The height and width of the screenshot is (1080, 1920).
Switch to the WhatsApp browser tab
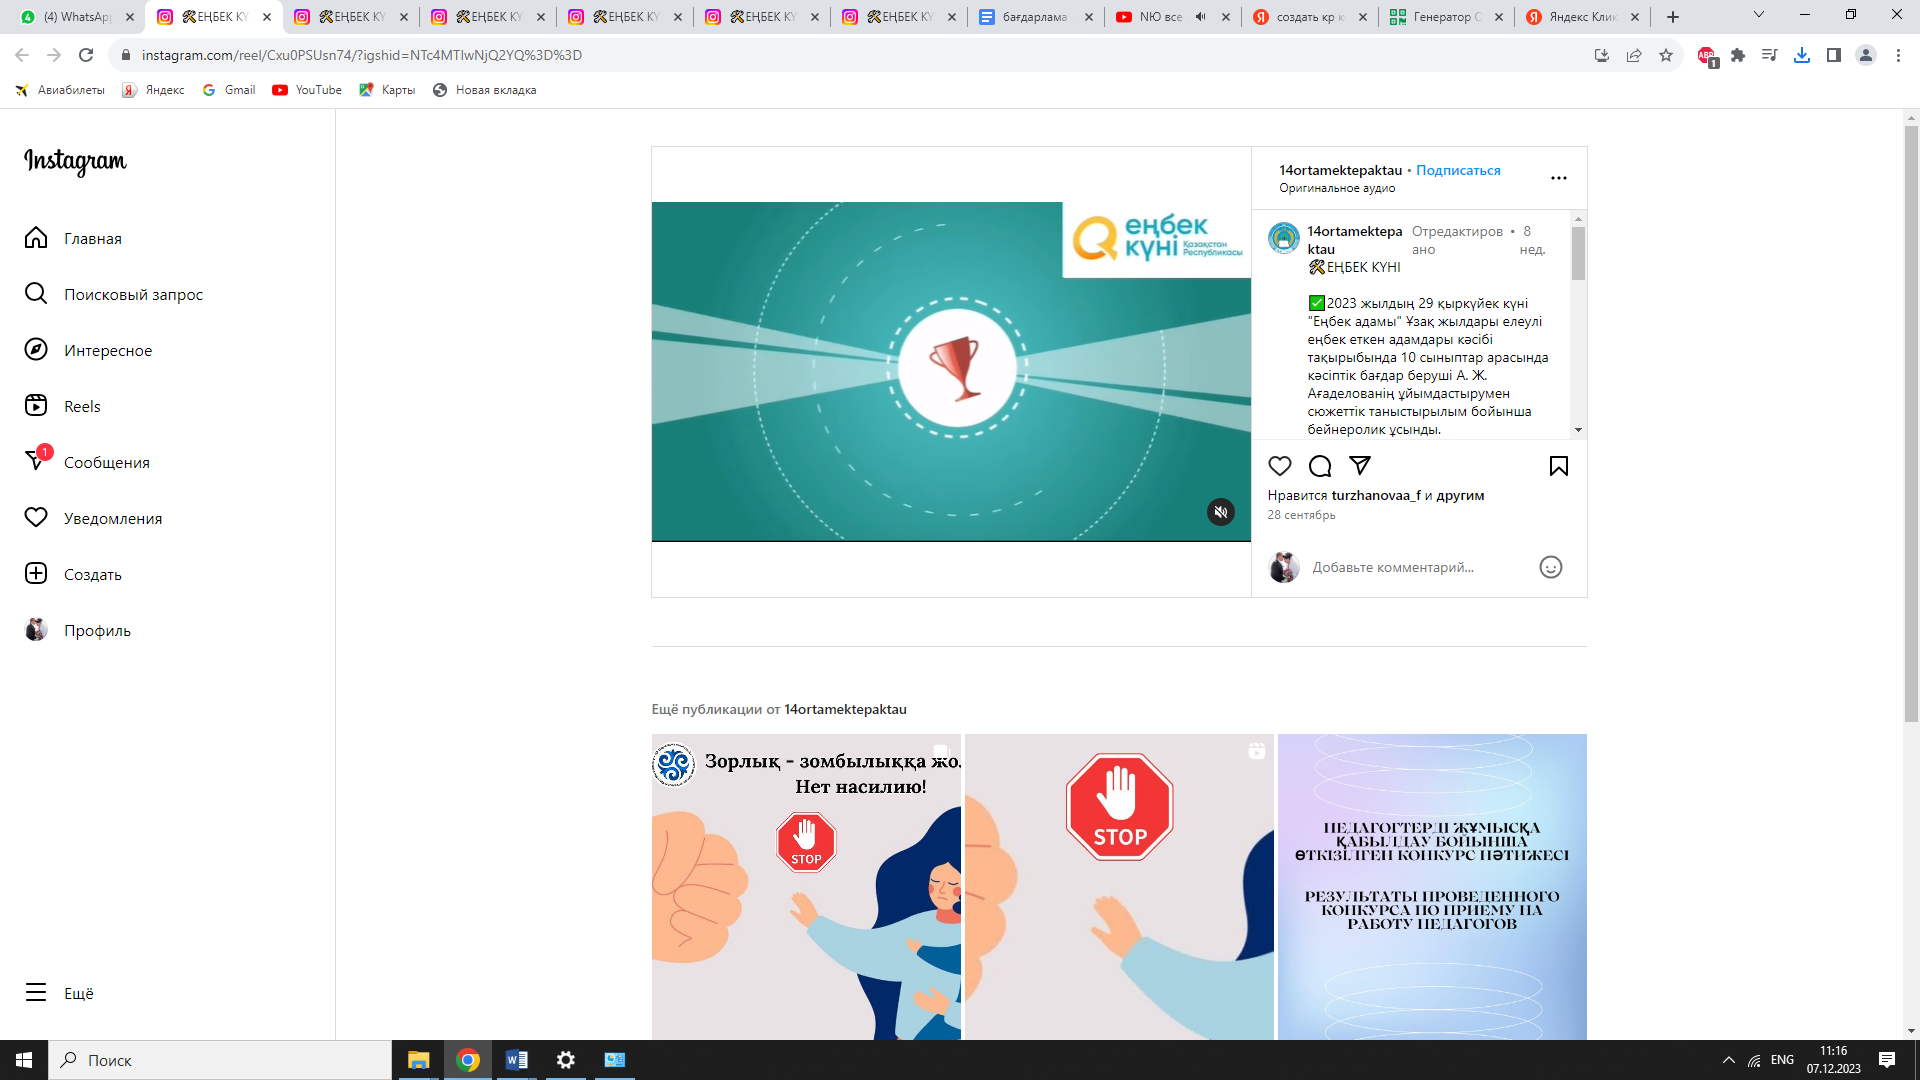(x=75, y=17)
